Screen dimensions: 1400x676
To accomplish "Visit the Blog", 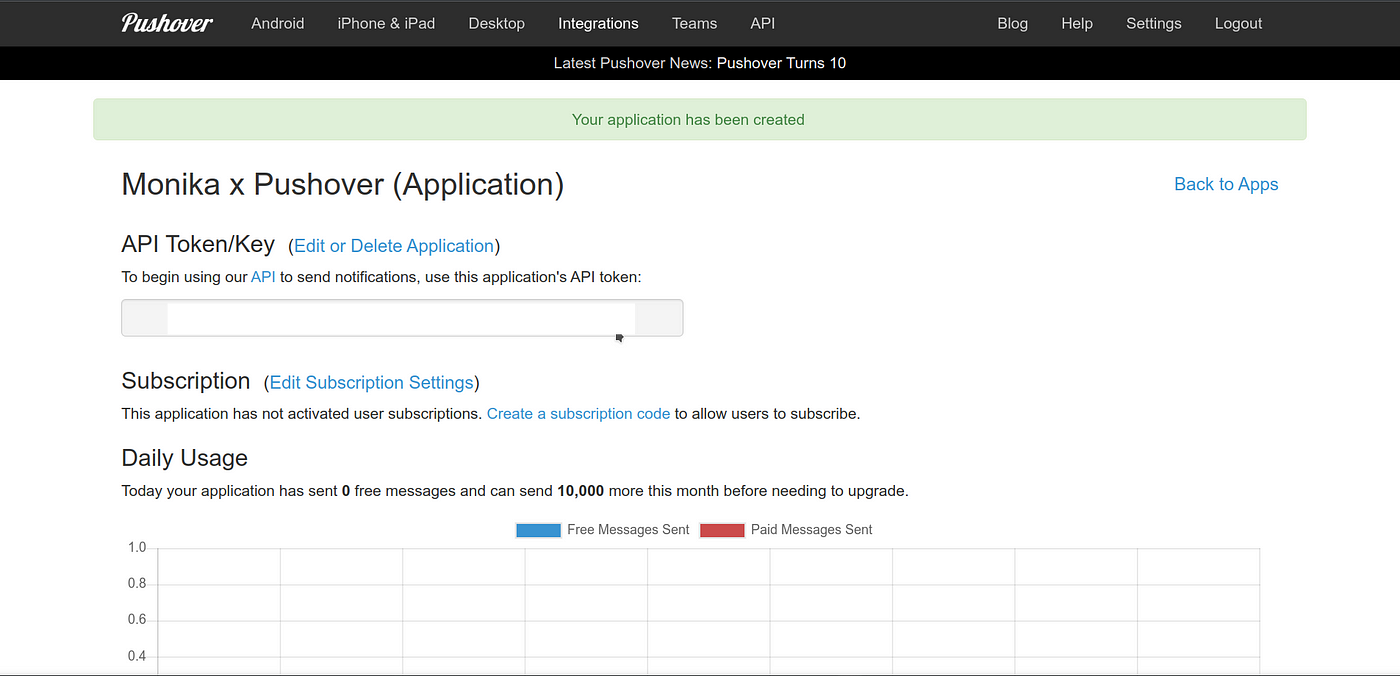I will [x=1012, y=23].
